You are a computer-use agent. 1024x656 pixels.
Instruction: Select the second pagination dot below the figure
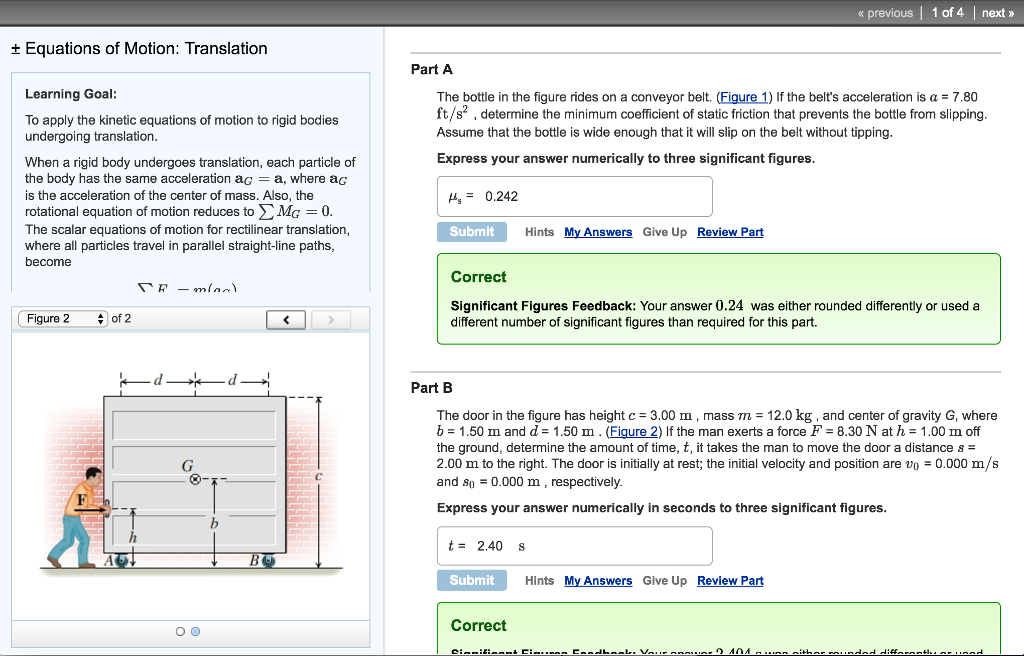pyautogui.click(x=194, y=631)
